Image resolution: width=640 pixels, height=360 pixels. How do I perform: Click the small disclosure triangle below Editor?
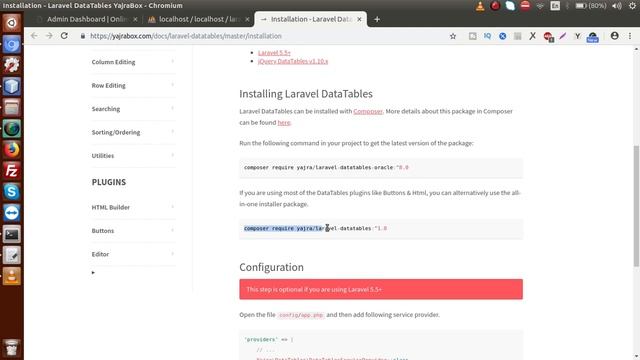(x=93, y=272)
